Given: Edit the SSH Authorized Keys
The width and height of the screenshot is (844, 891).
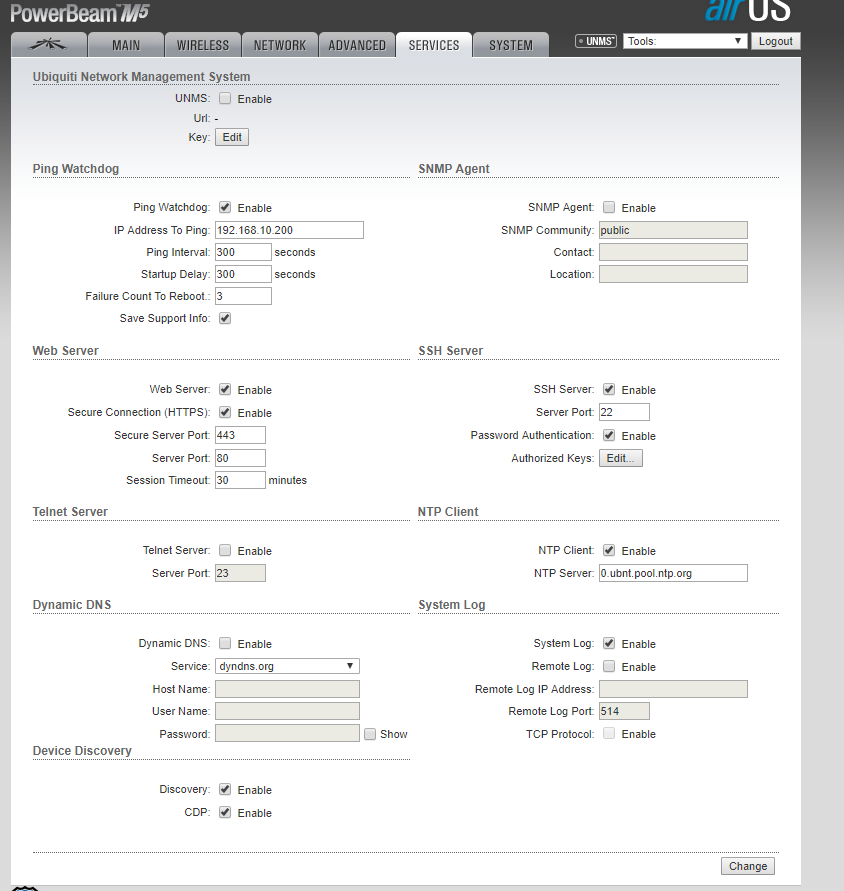Looking at the screenshot, I should pos(621,458).
